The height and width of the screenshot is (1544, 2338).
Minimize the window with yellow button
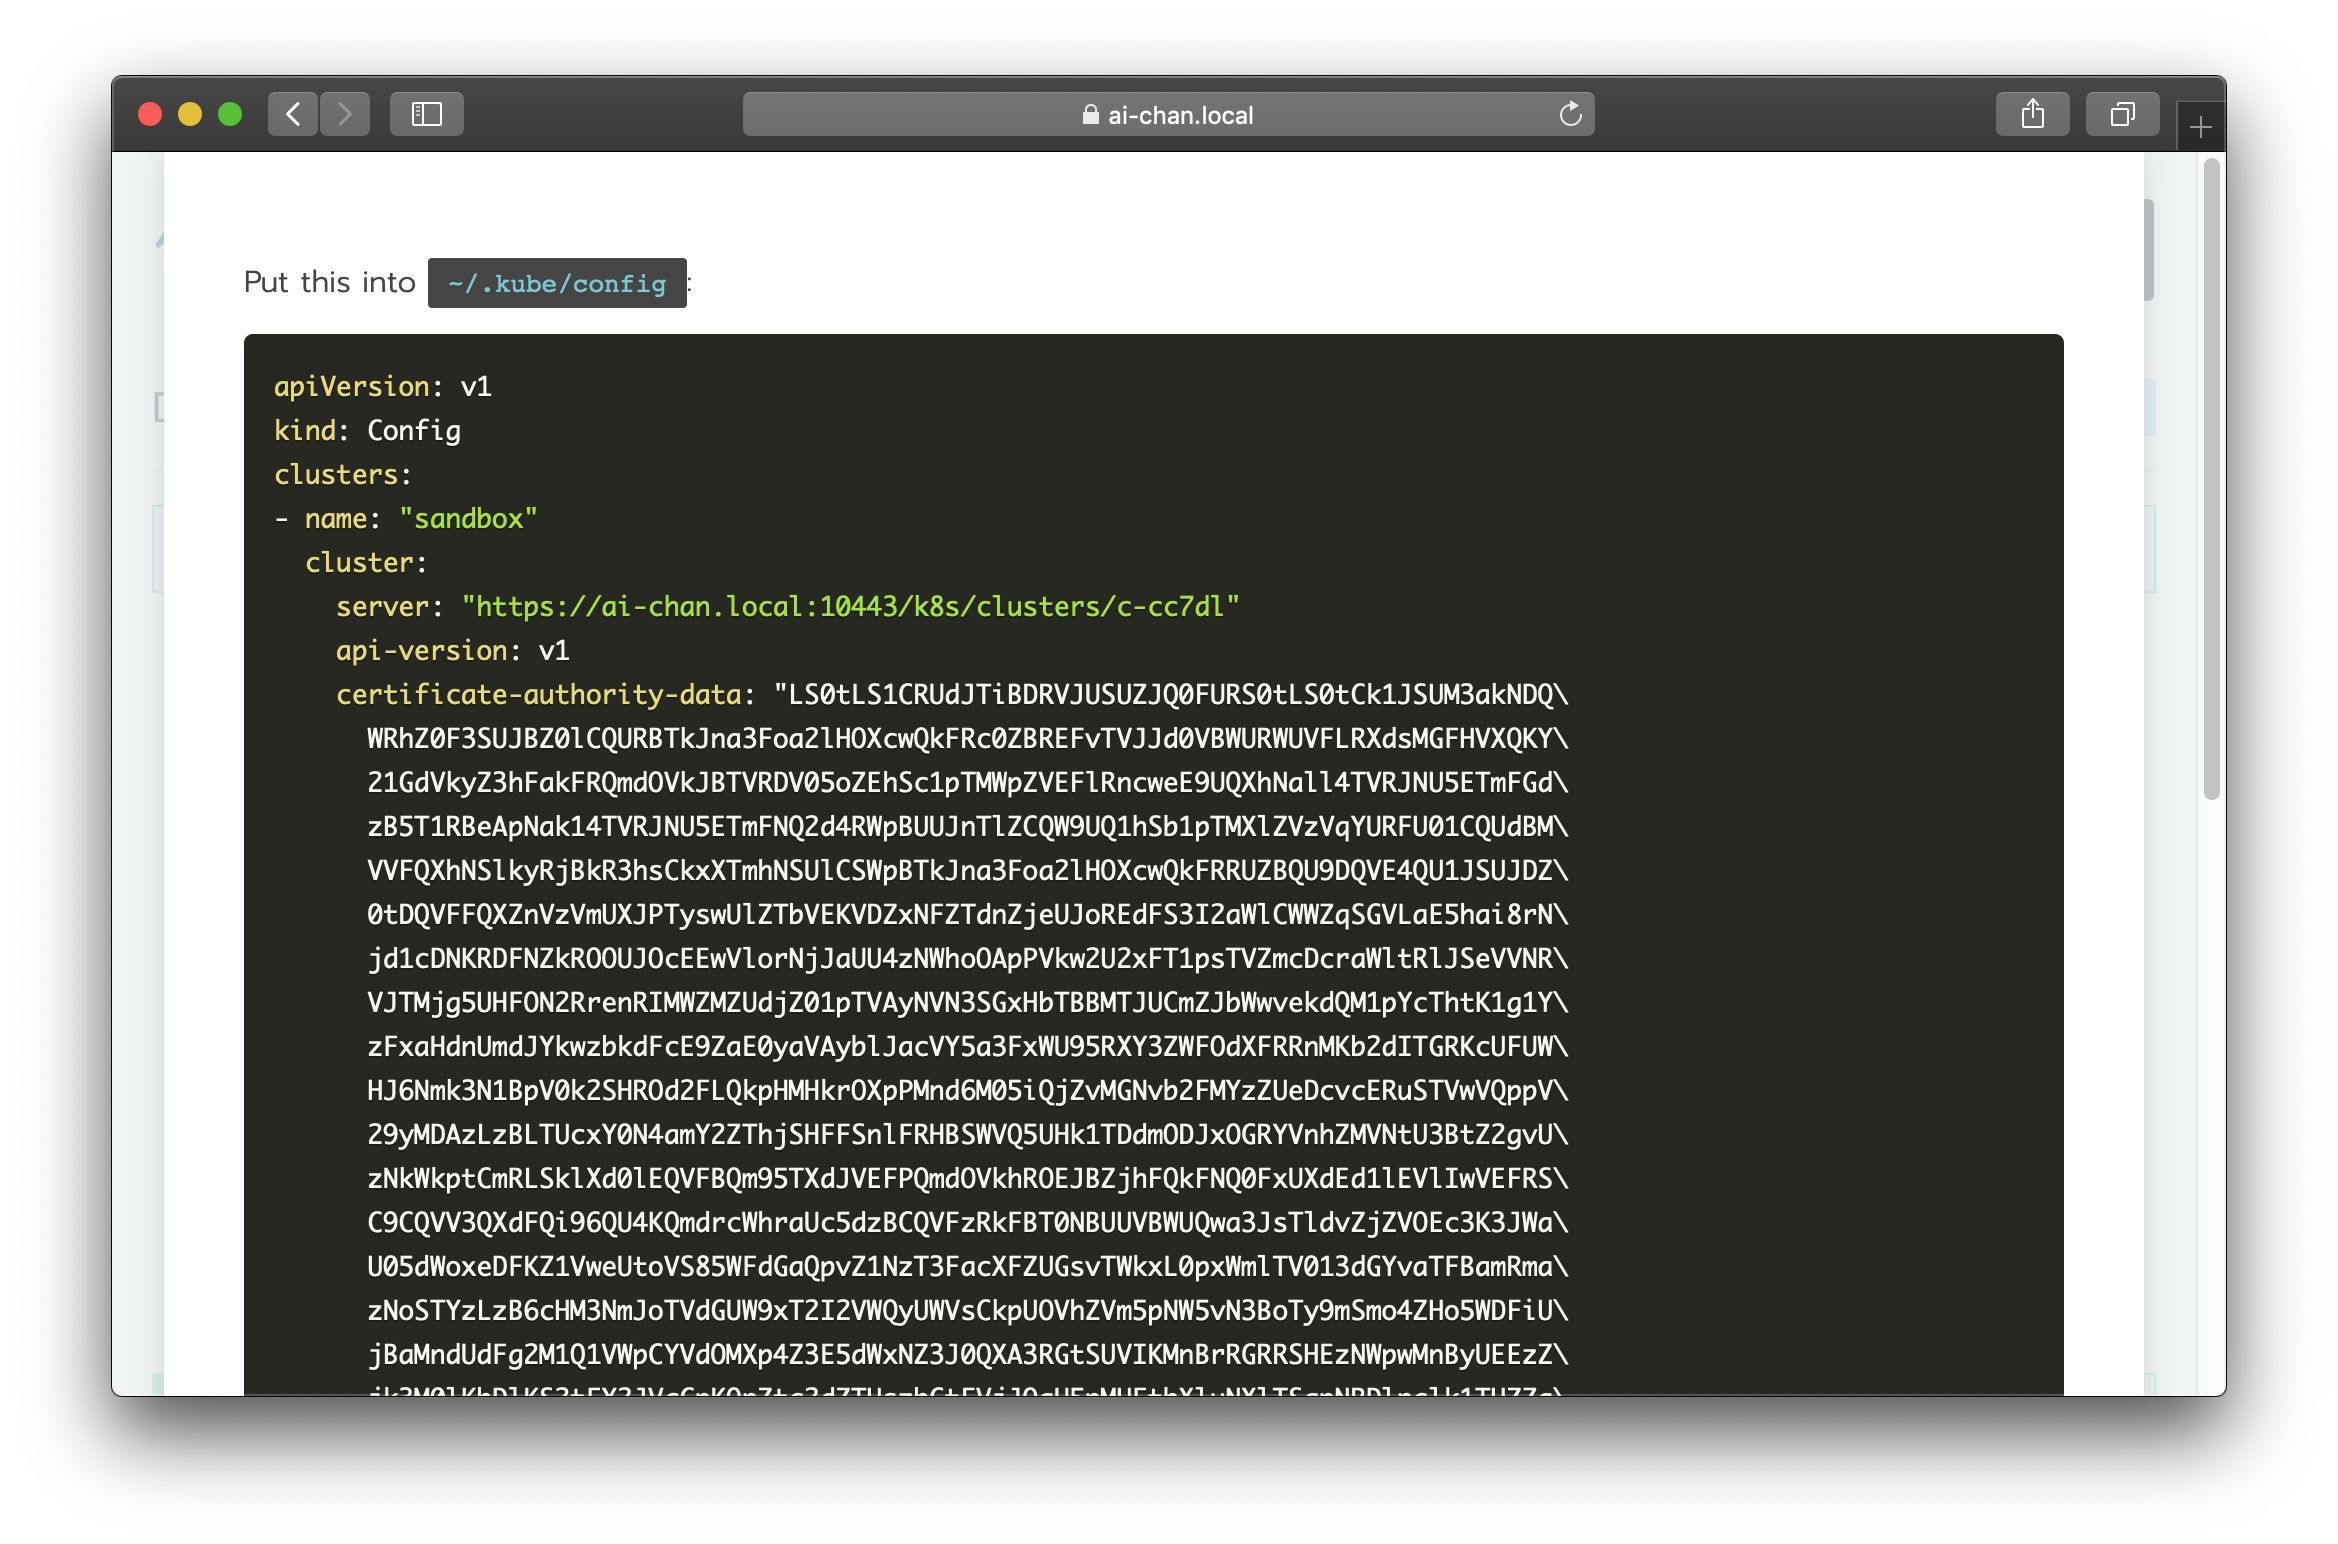pos(190,114)
